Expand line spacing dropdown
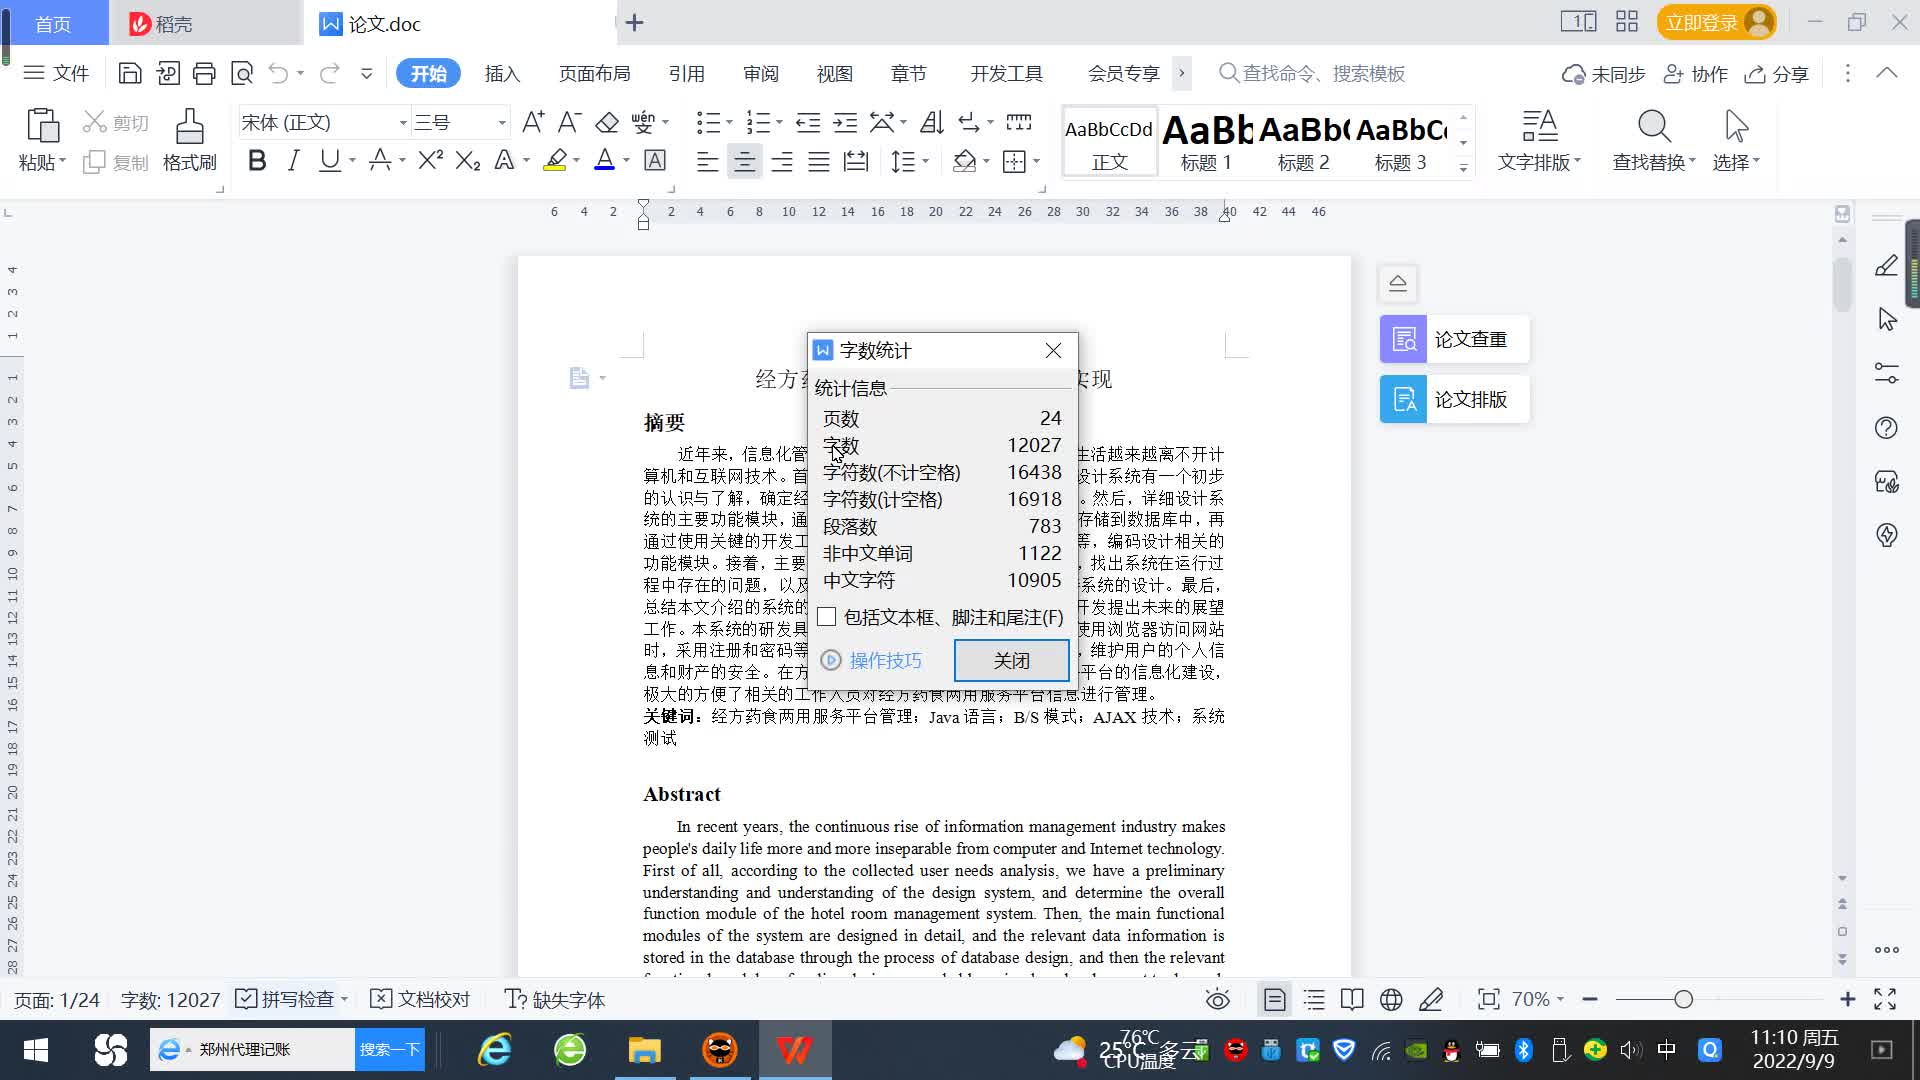This screenshot has width=1920, height=1080. [x=926, y=161]
